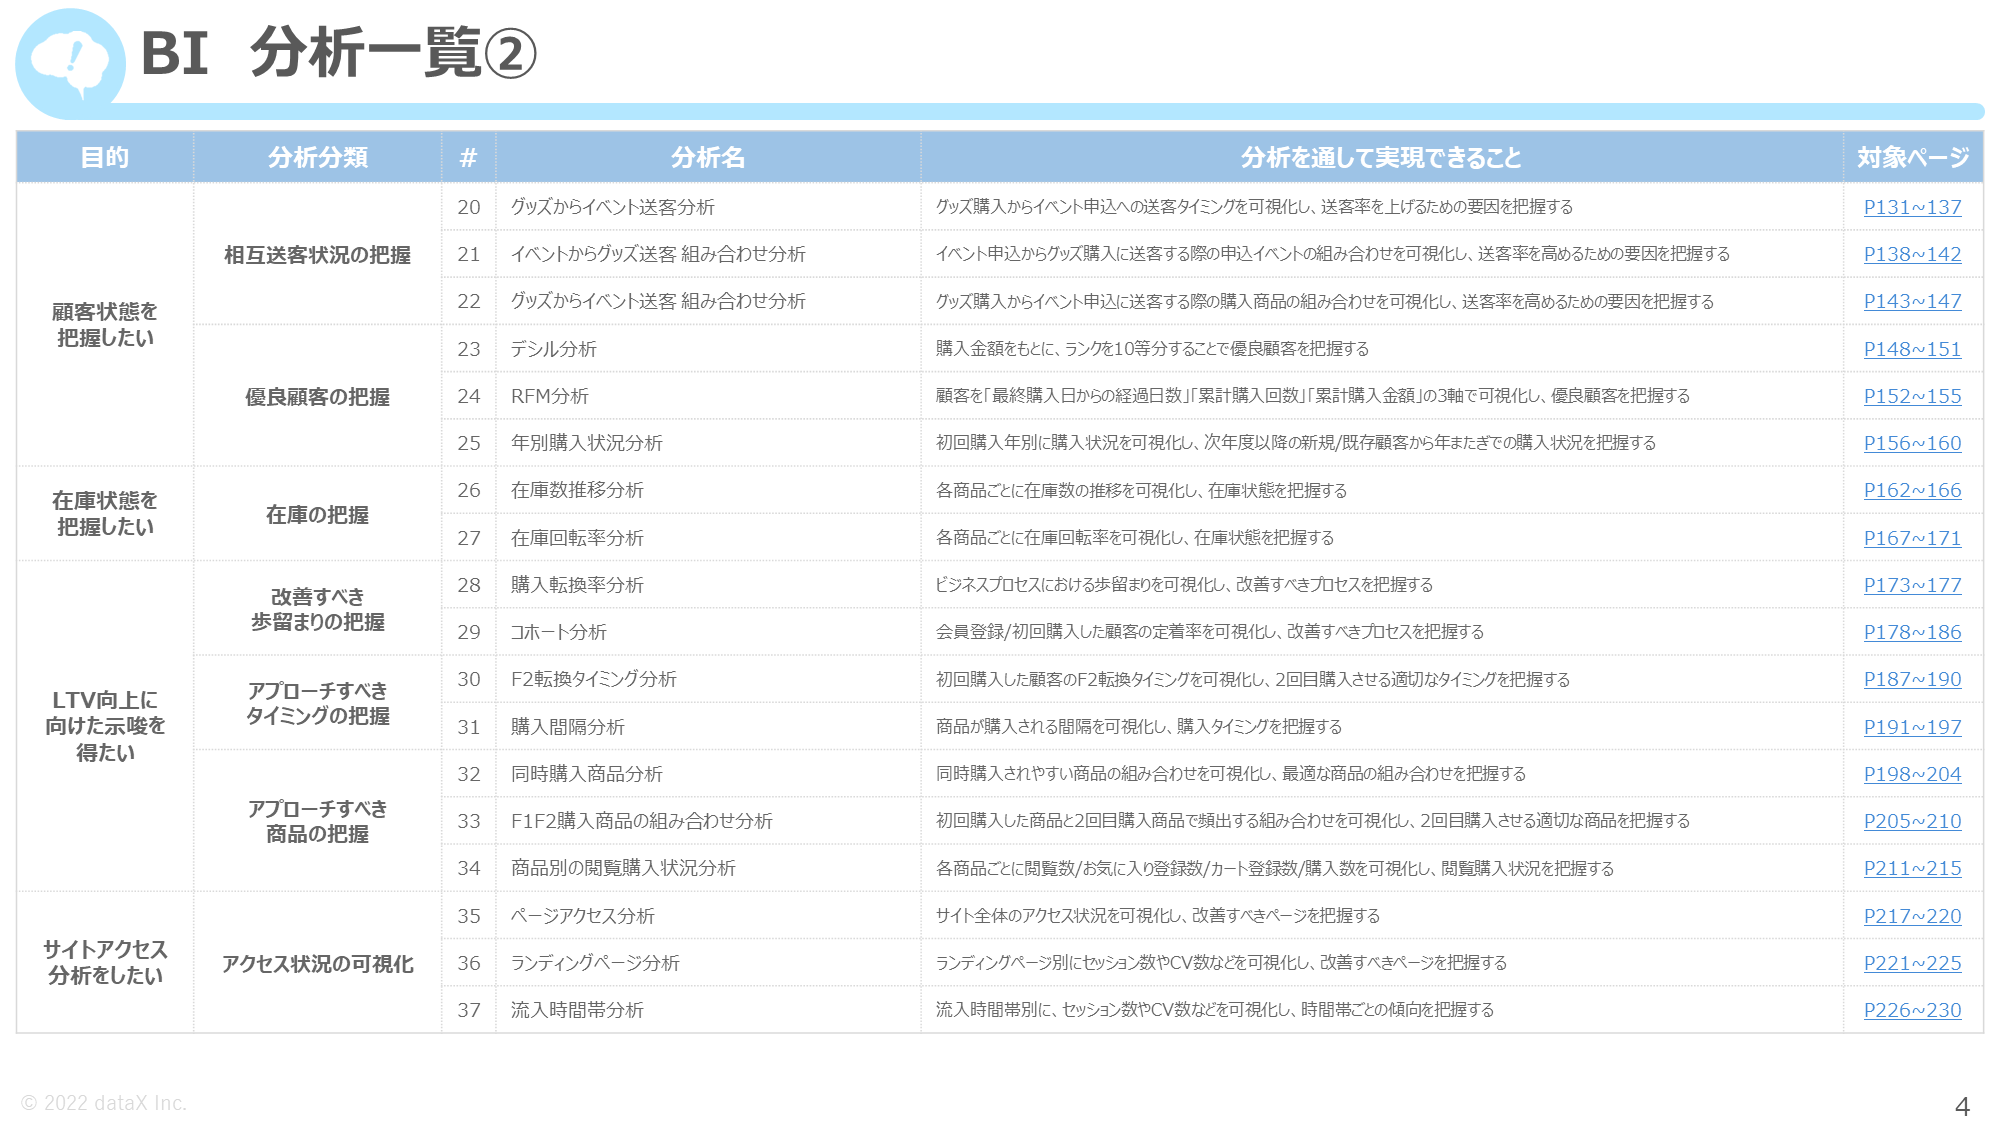Click the # column header

tap(468, 157)
